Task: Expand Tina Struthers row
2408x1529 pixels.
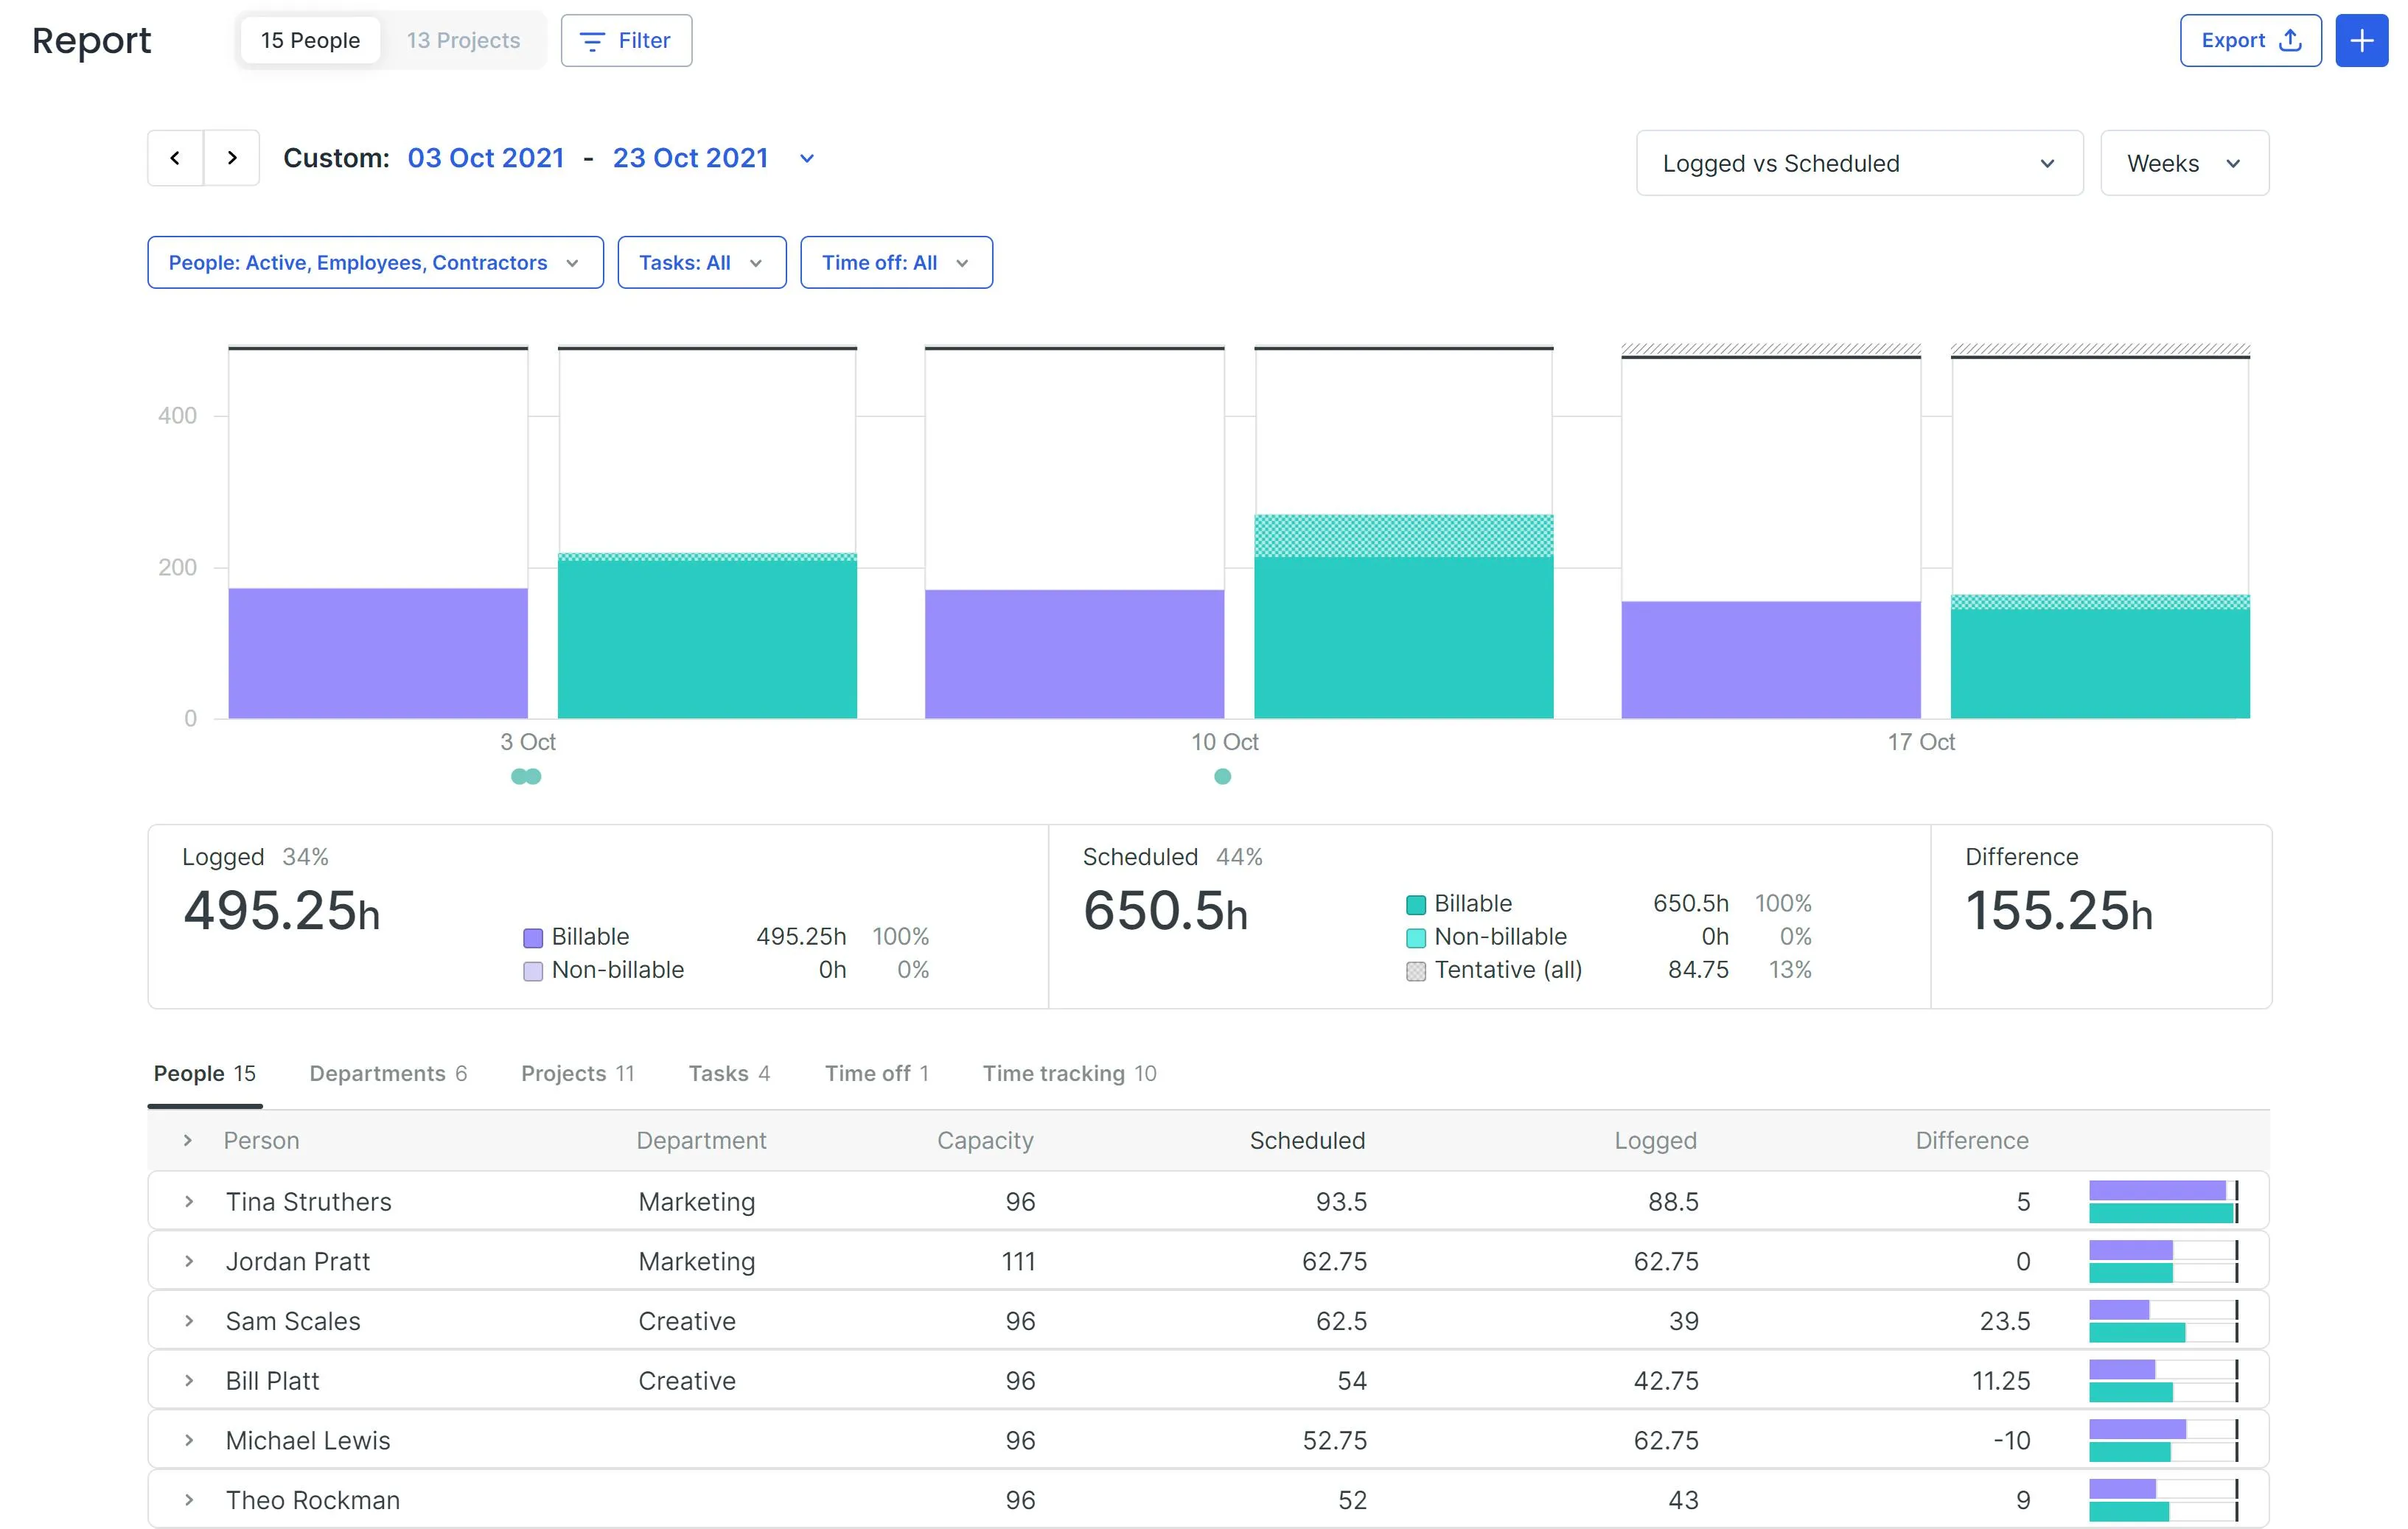Action: click(189, 1201)
